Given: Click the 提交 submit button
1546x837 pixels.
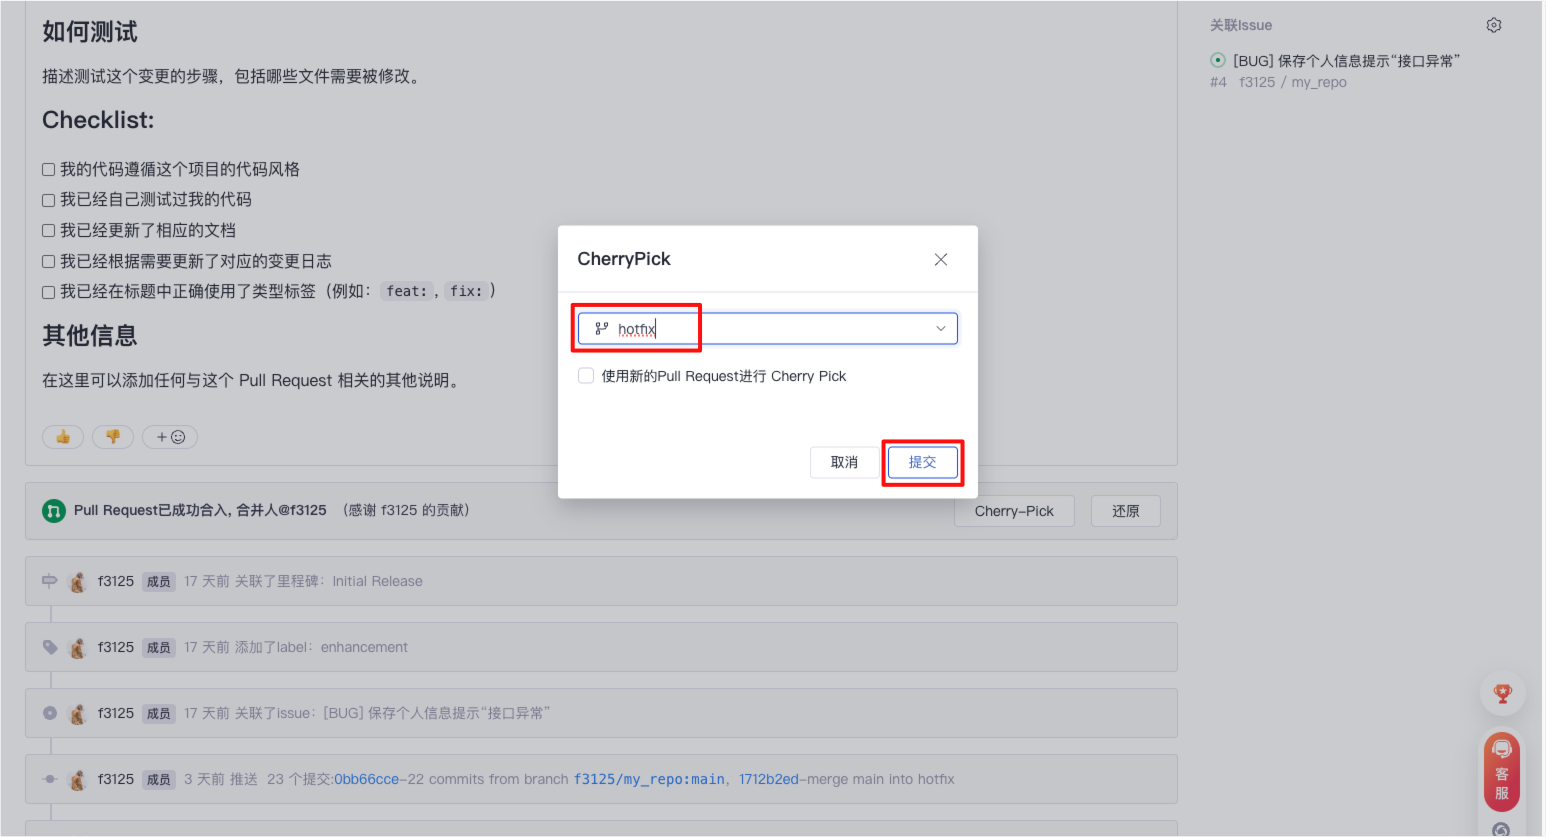Looking at the screenshot, I should click(x=922, y=462).
